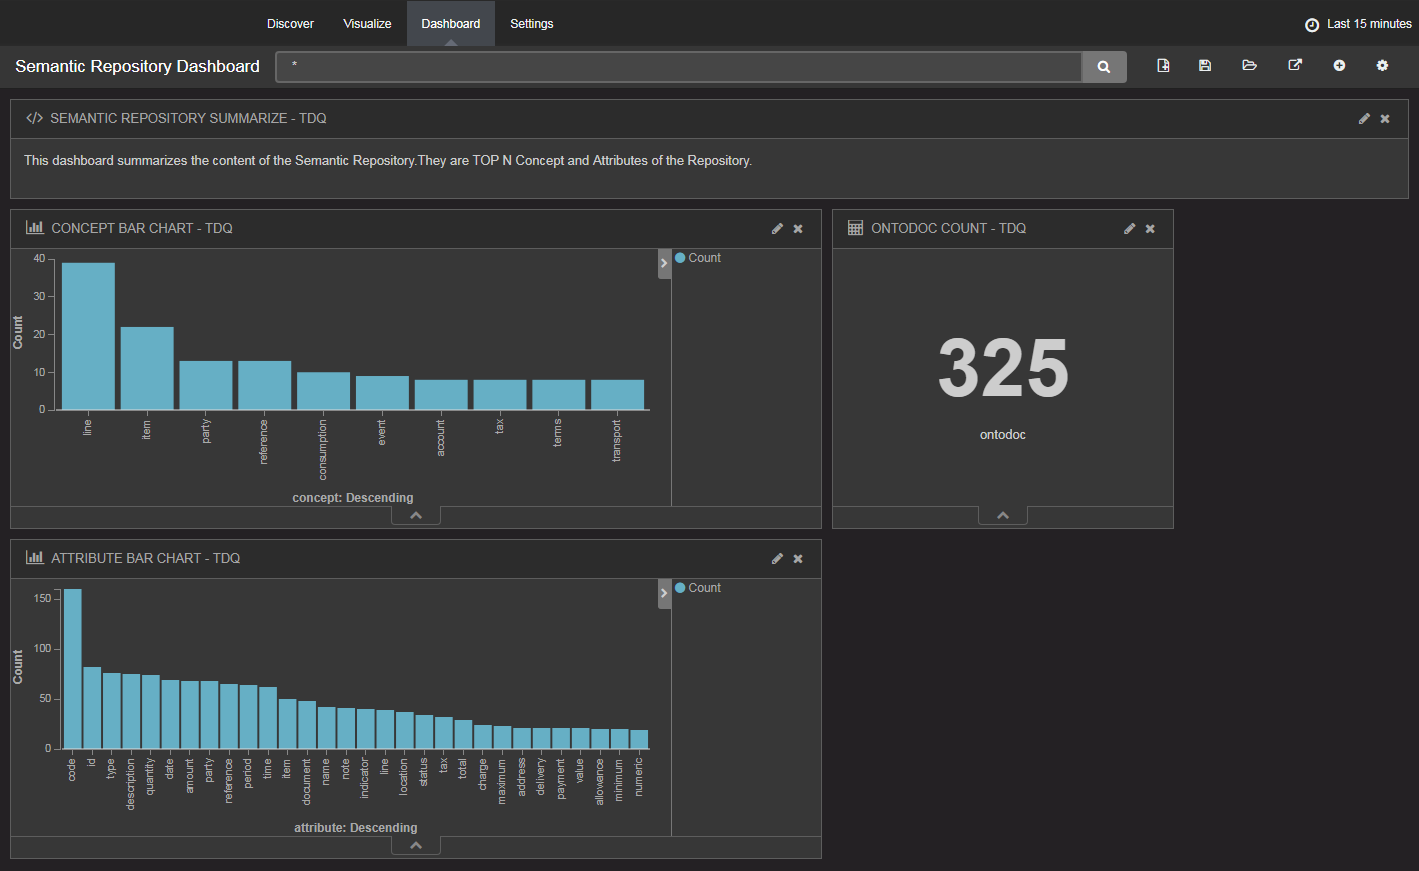Screen dimensions: 1419x871
Task: Click the New Dashboard icon in toolbar
Action: pyautogui.click(x=1163, y=66)
